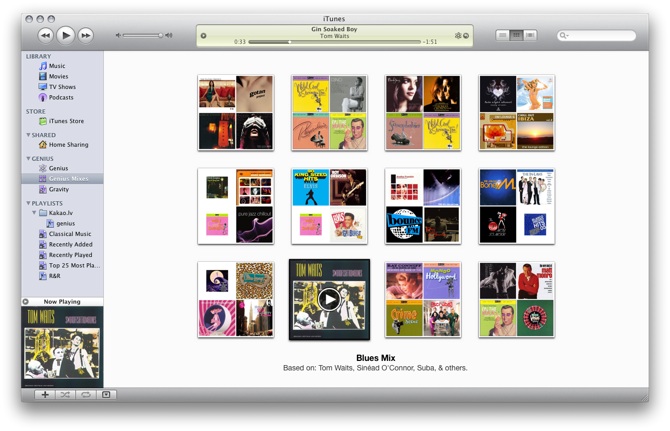Toggle repeat playback

tap(85, 395)
